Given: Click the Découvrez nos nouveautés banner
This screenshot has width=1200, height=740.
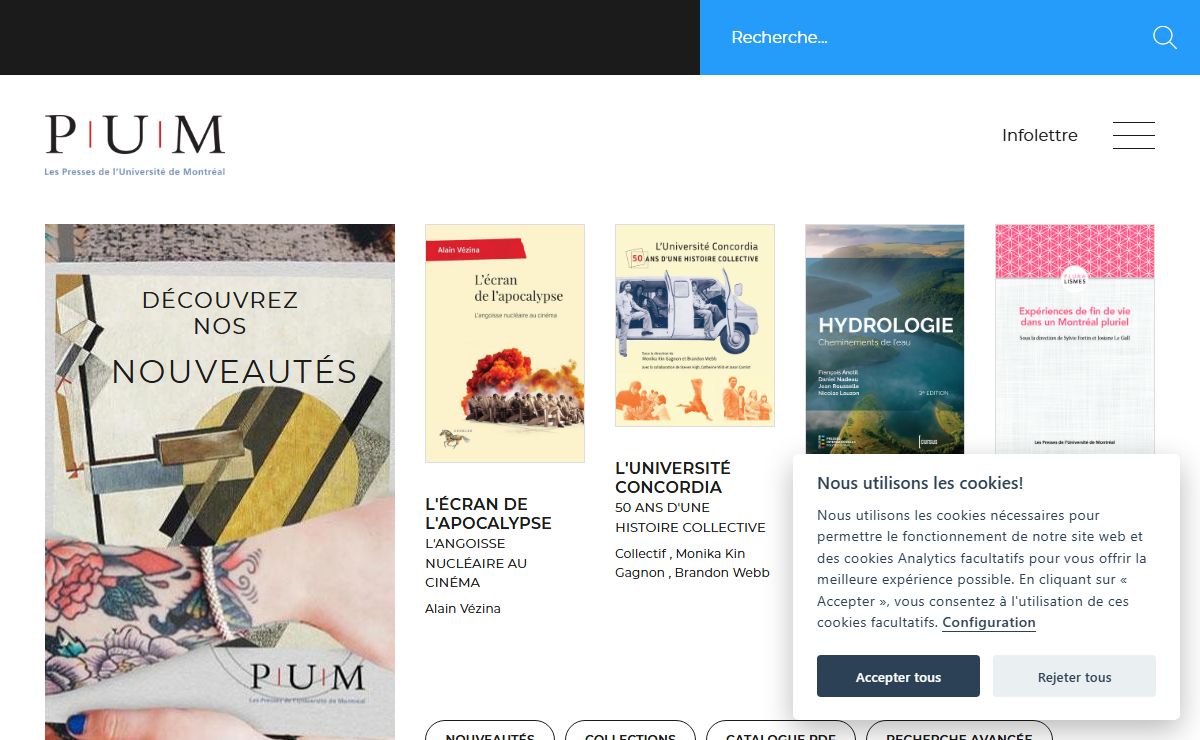Looking at the screenshot, I should pyautogui.click(x=220, y=482).
